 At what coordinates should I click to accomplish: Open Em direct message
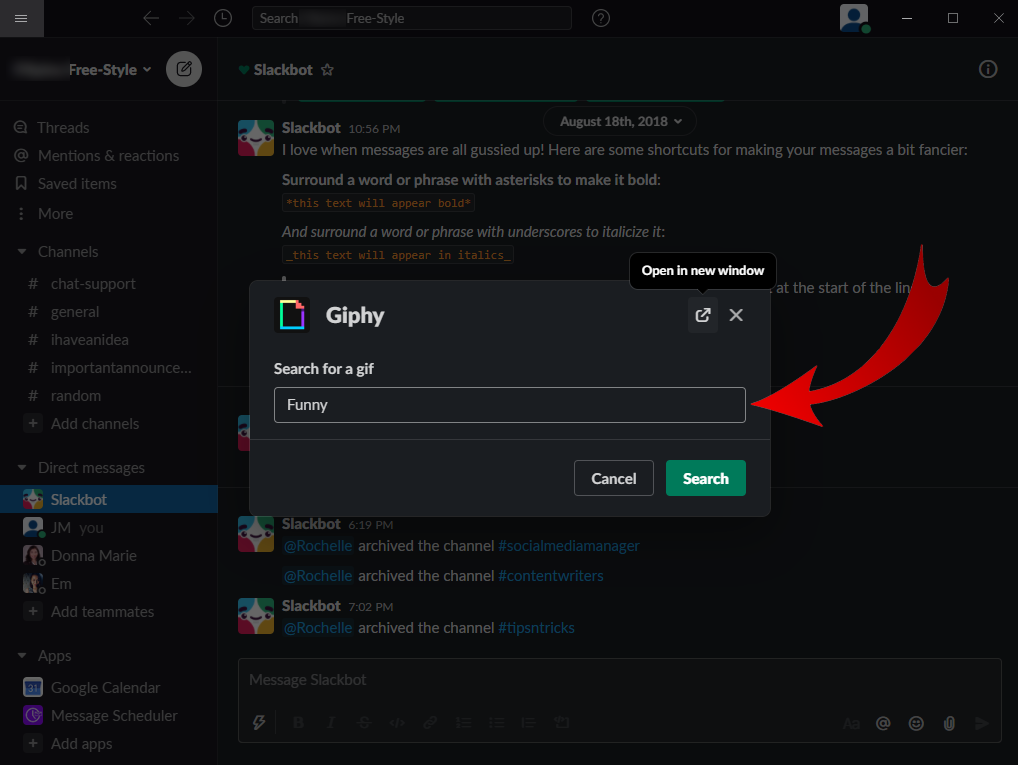point(61,584)
